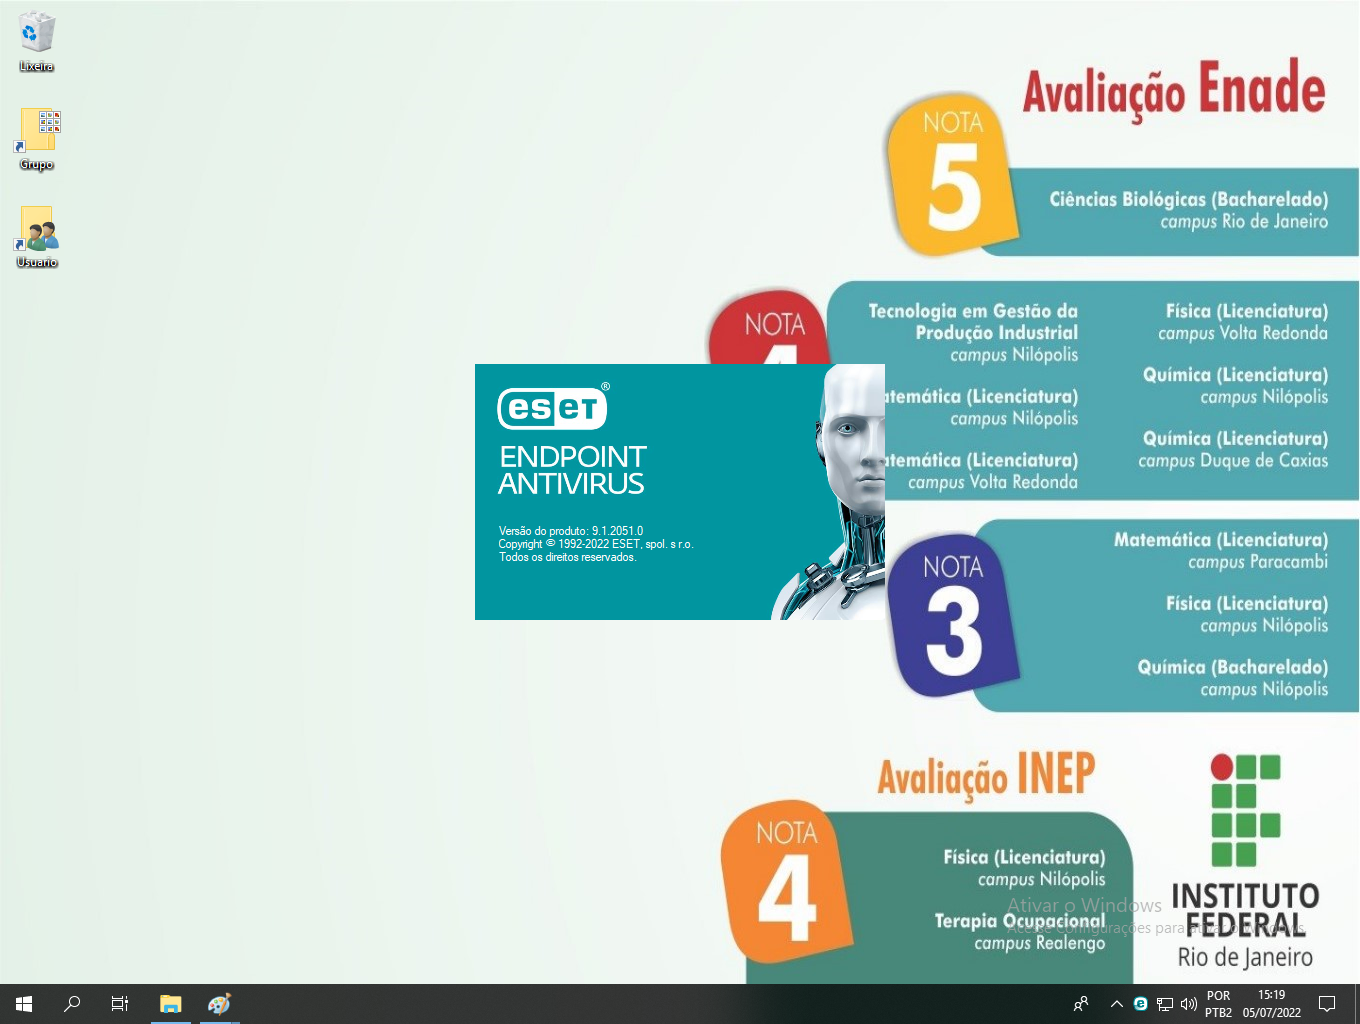The height and width of the screenshot is (1024, 1360).
Task: Open the Usuario desktop shortcut
Action: tap(37, 231)
